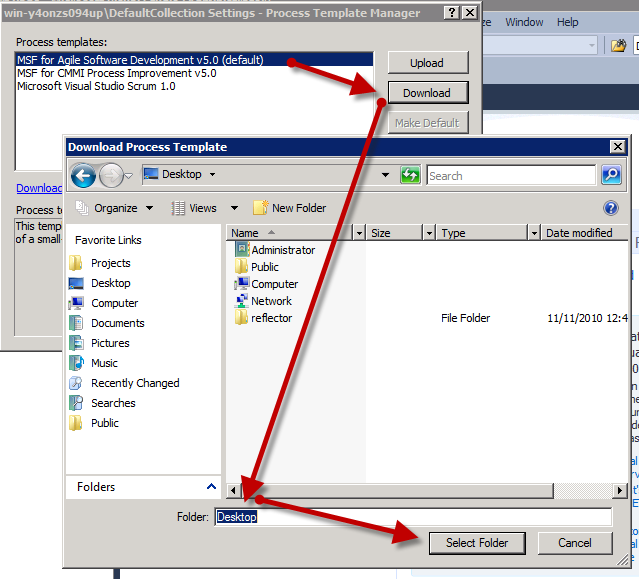This screenshot has height=579, width=639.
Task: Click the New Folder button
Action: (x=289, y=208)
